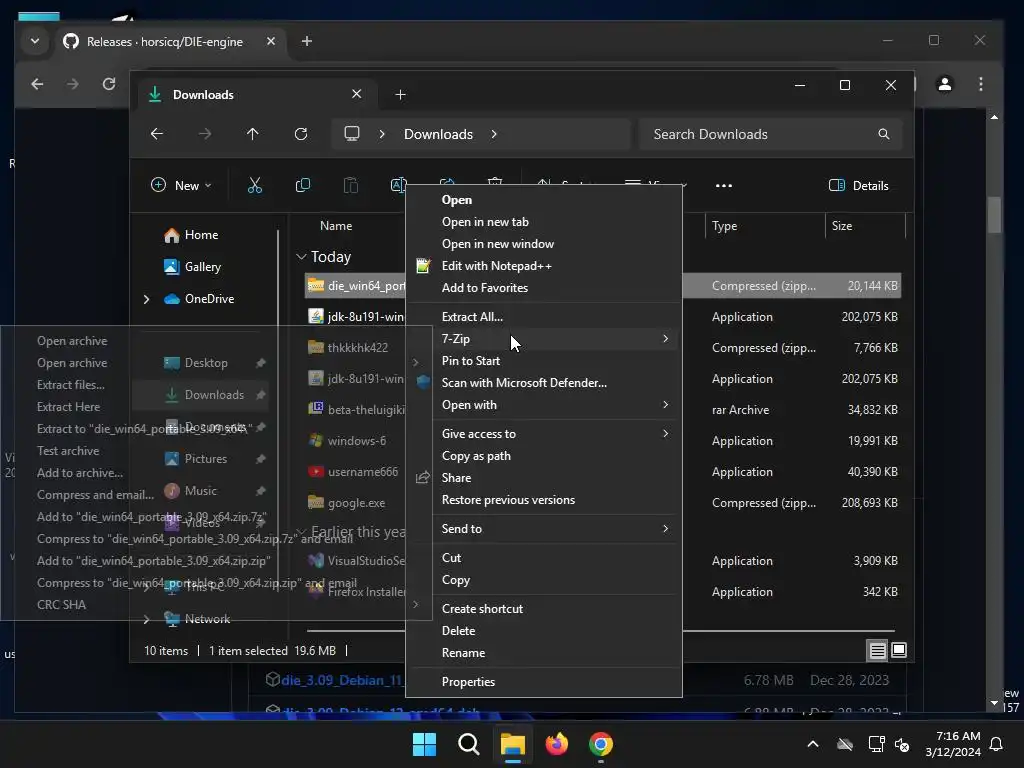Sort by the Name column header

click(336, 226)
